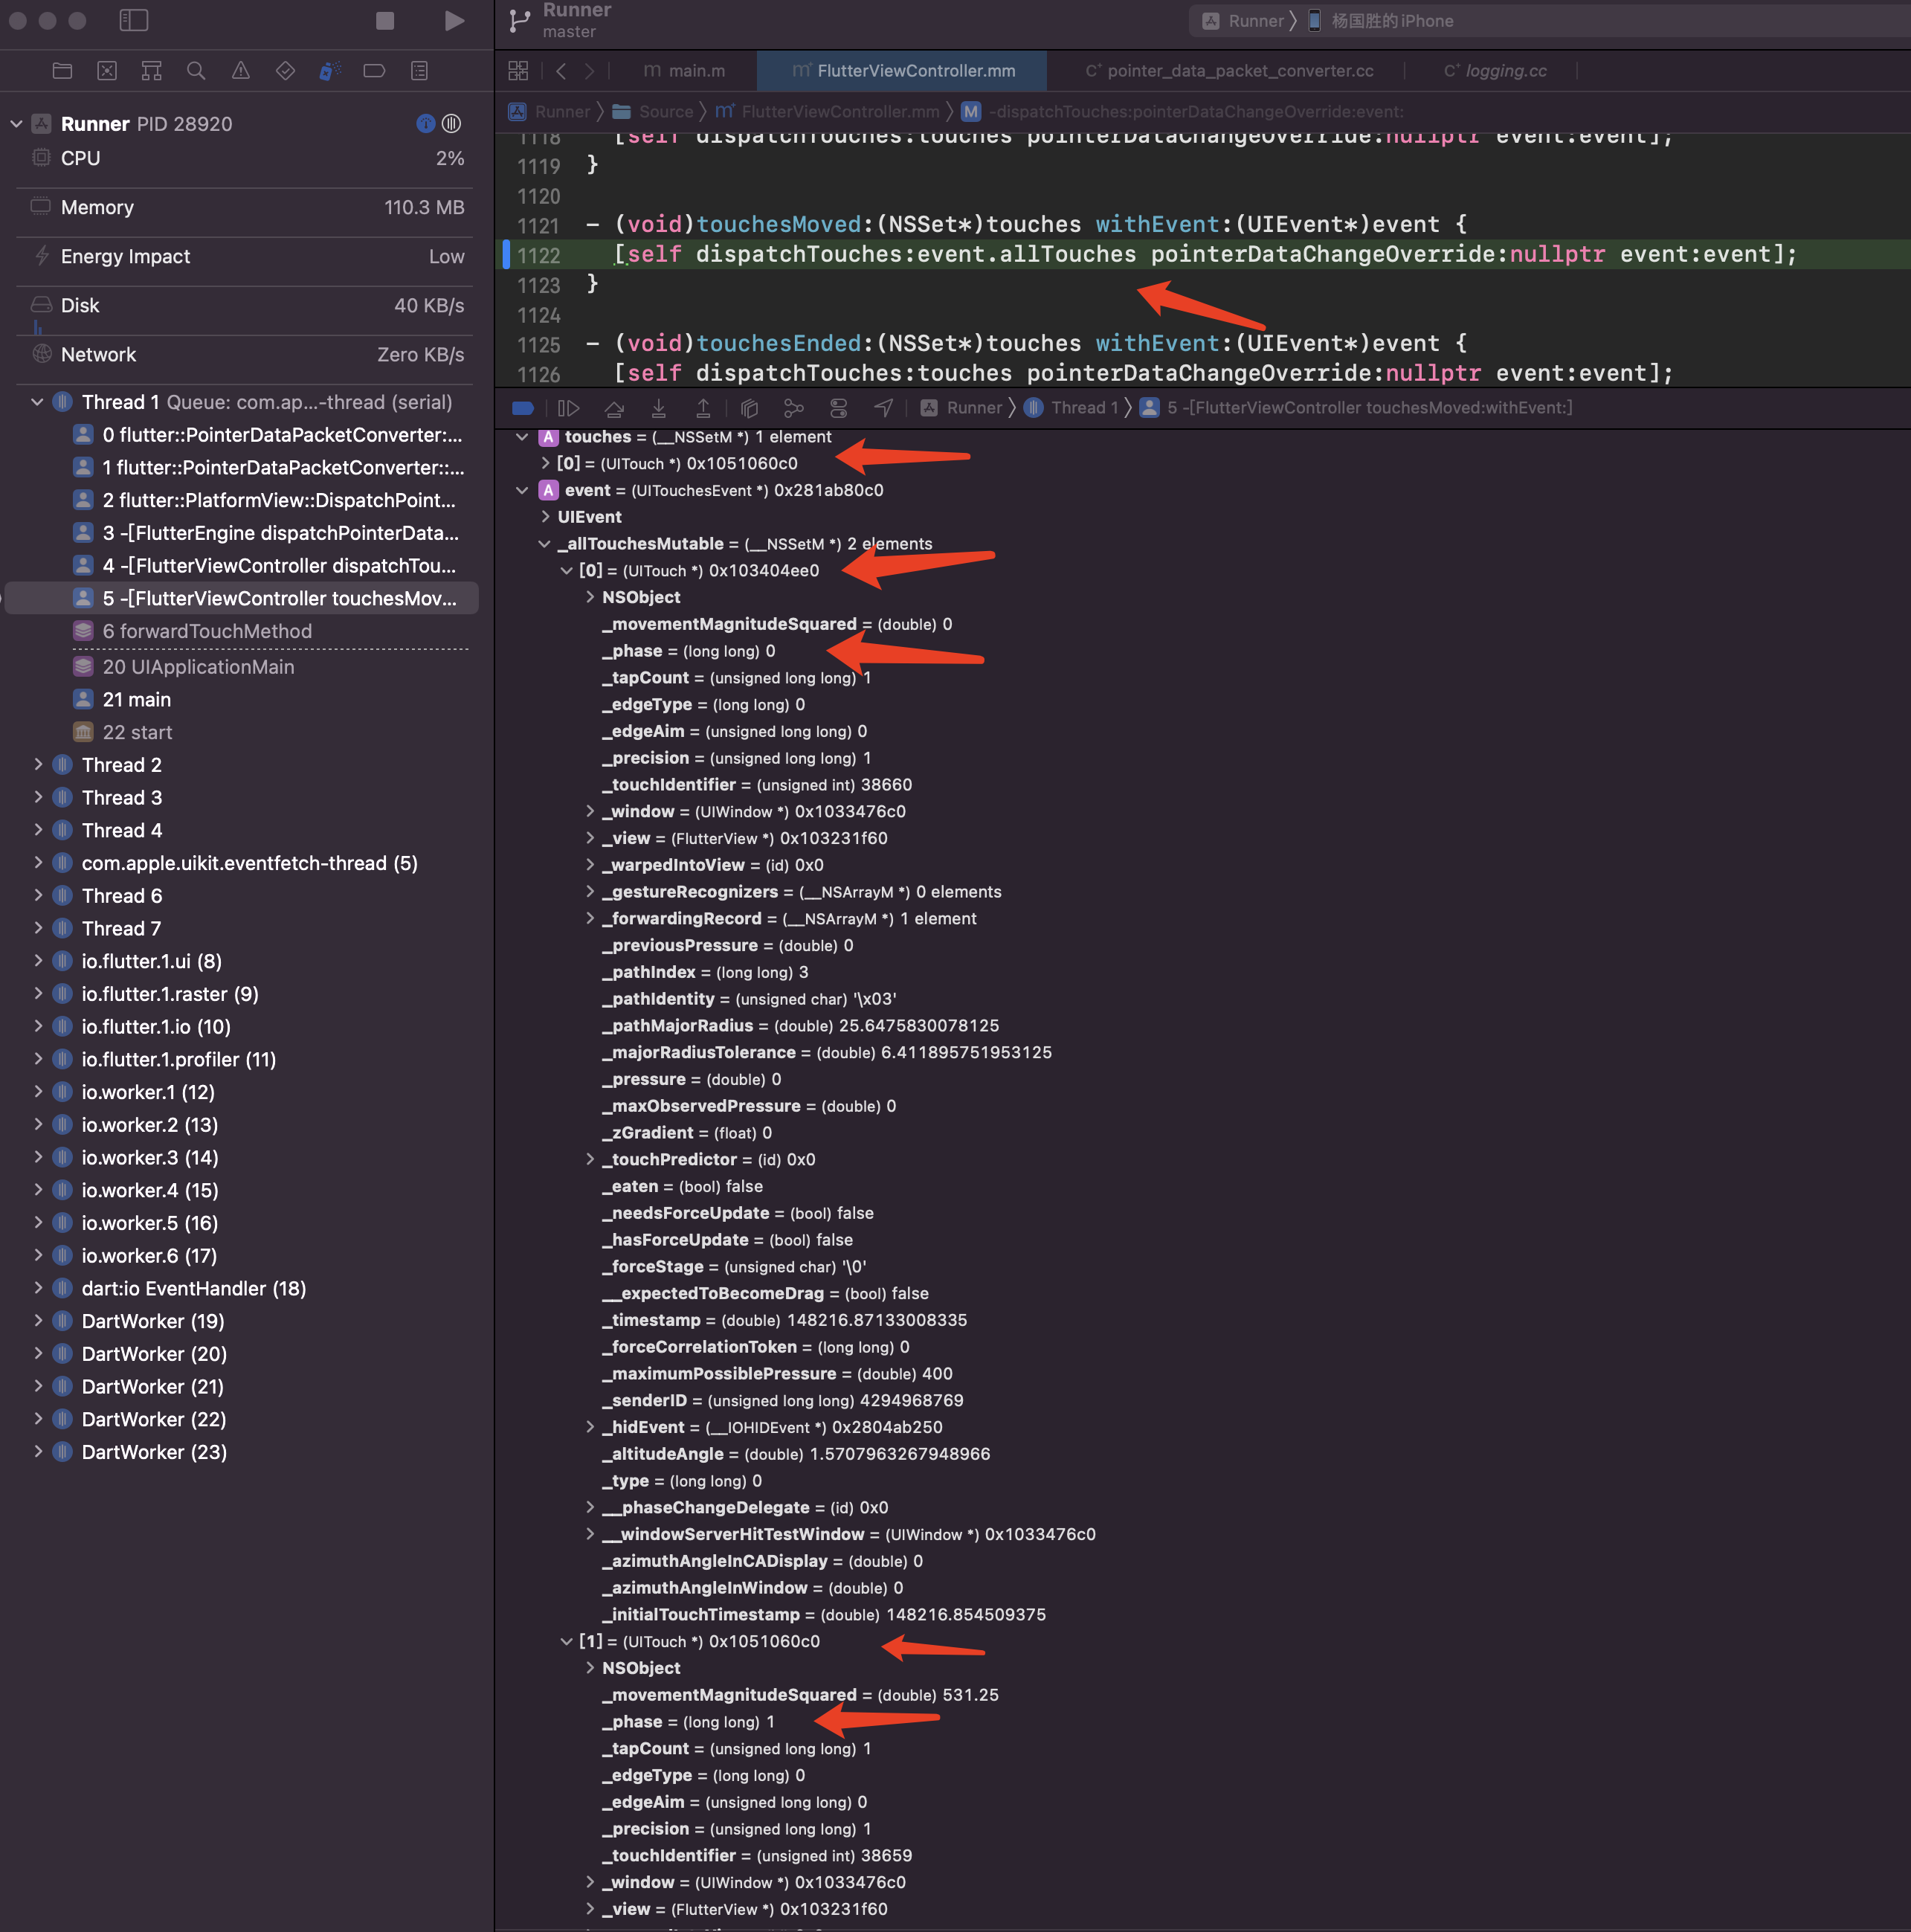Screen dimensions: 1911x1932
Task: Open the Issue navigator warning icon
Action: pos(241,70)
